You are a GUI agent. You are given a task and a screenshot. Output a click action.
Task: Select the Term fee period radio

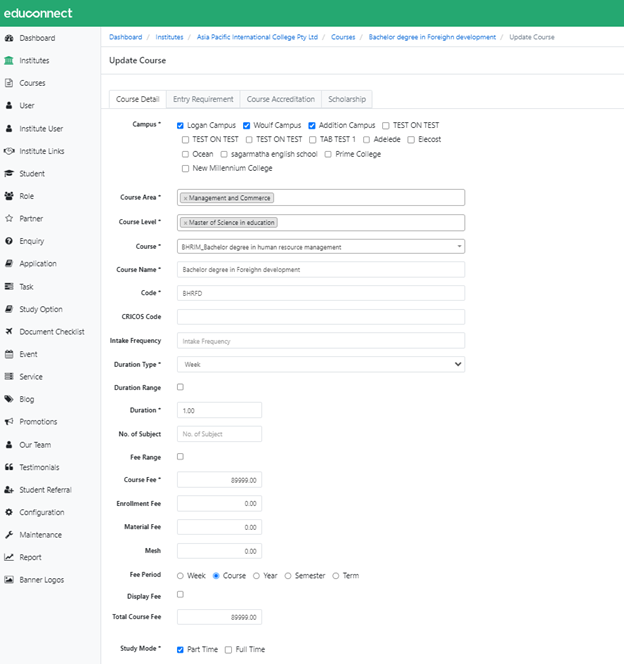coord(336,576)
